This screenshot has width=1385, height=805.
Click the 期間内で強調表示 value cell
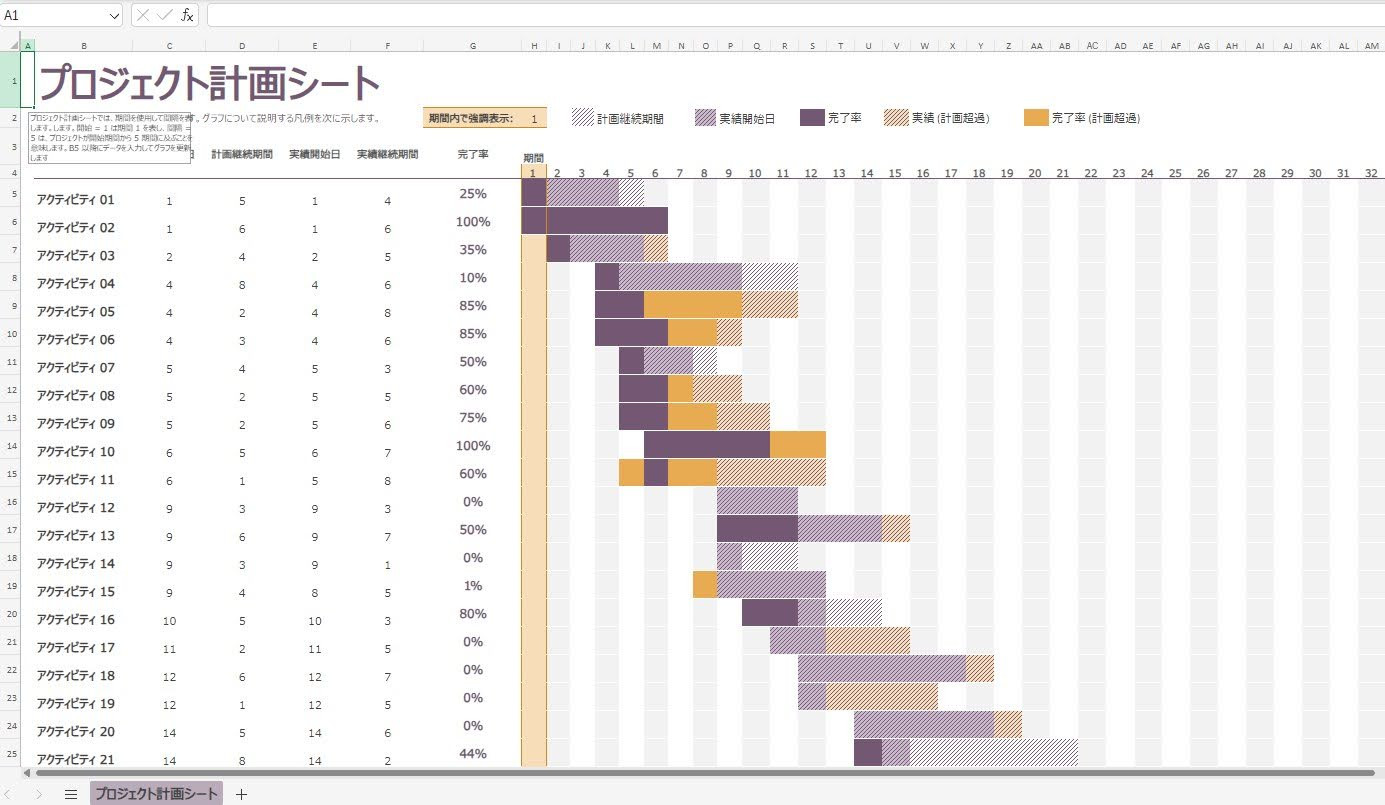[x=534, y=118]
